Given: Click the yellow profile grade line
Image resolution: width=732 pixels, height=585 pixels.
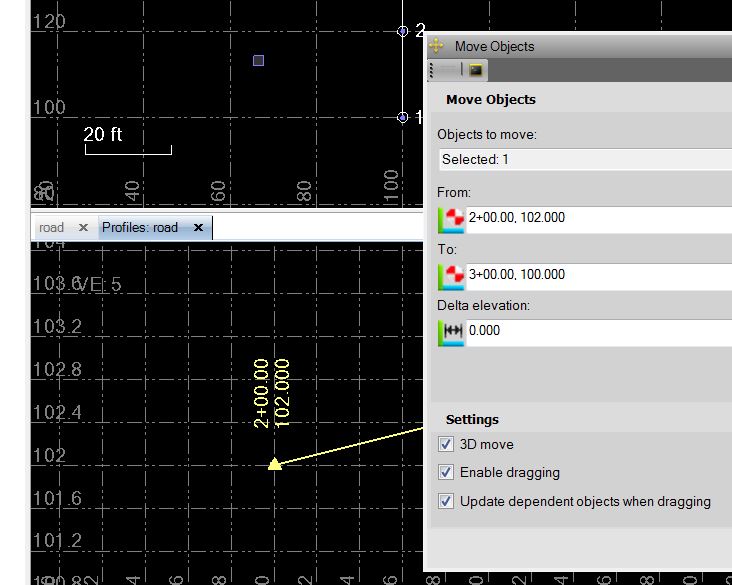Looking at the screenshot, I should pos(352,446).
